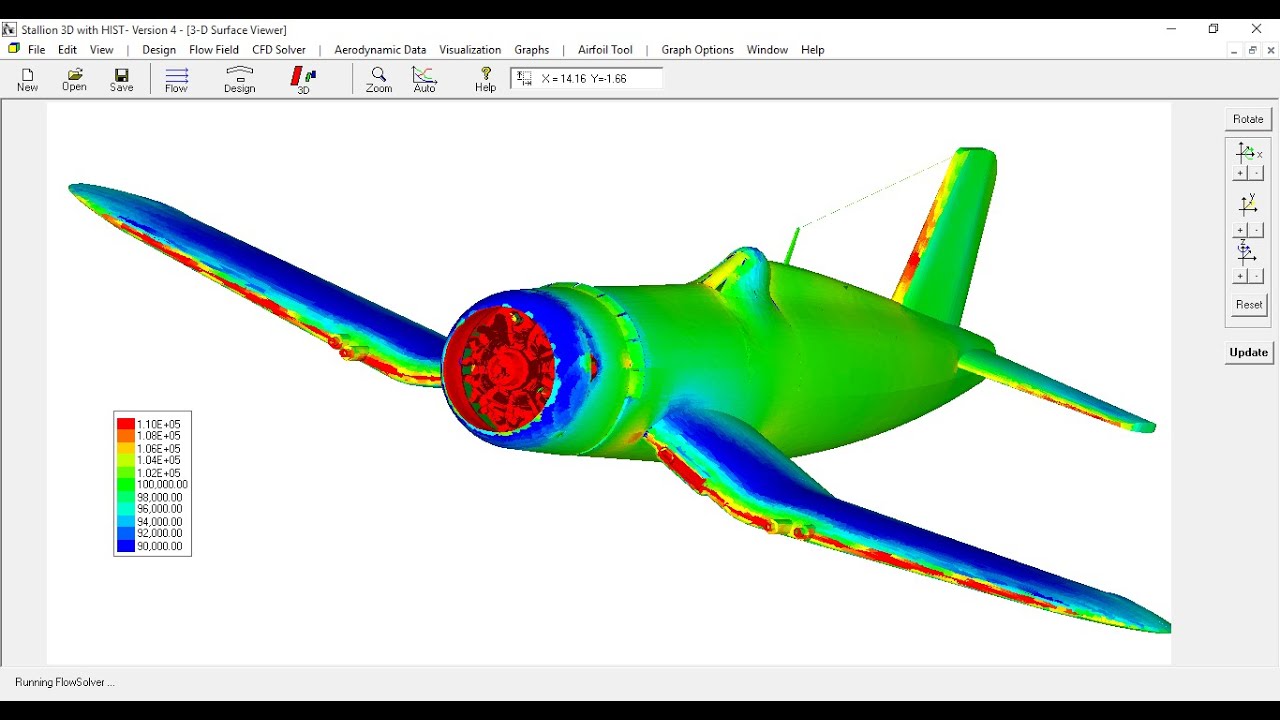
Task: Open Help from the toolbar icon
Action: 485,80
